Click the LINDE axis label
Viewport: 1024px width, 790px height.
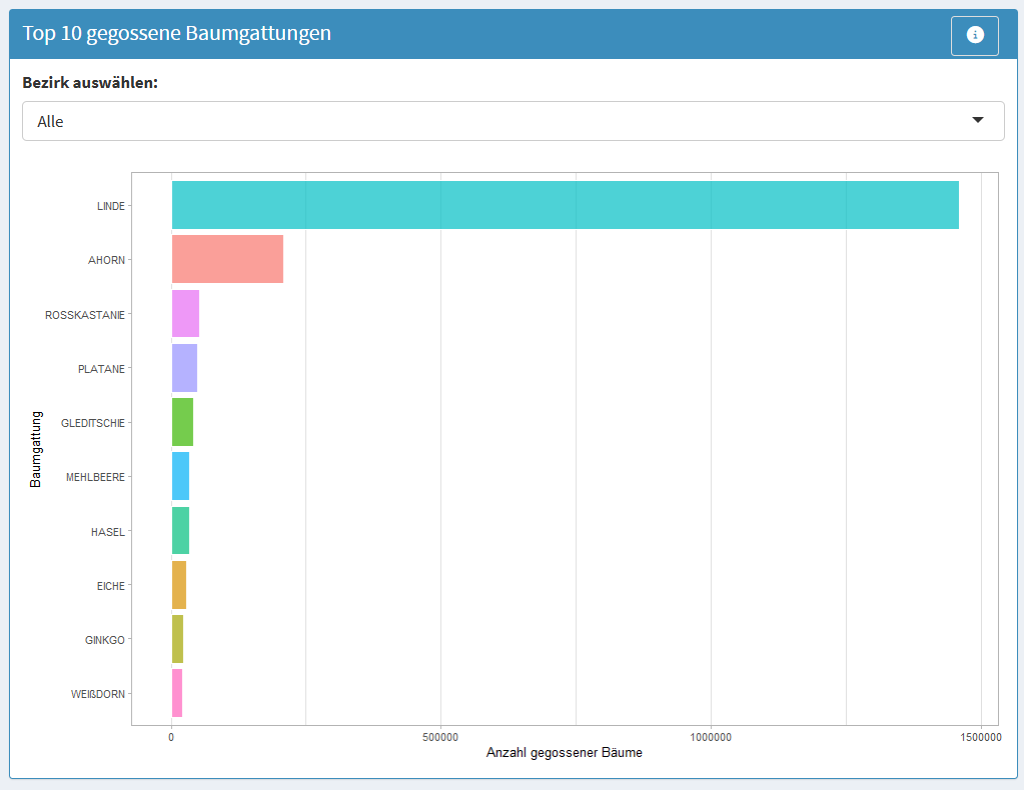[110, 206]
